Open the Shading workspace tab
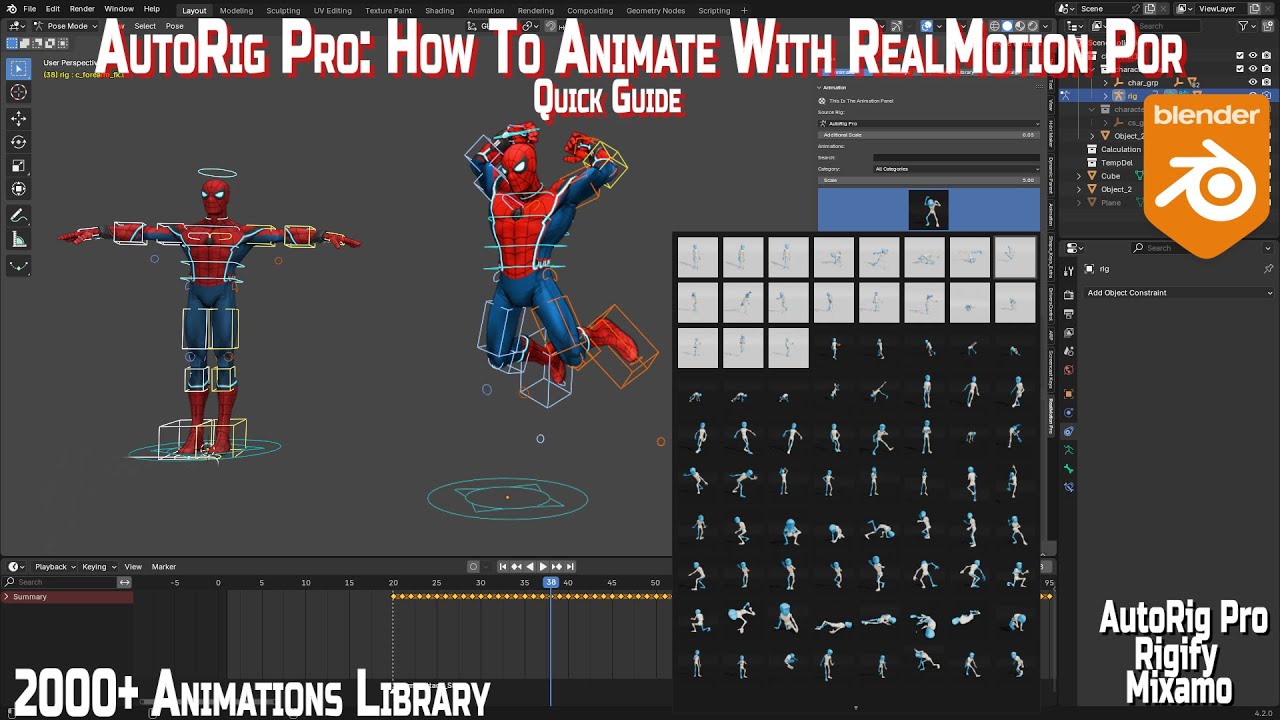Image resolution: width=1280 pixels, height=720 pixels. click(x=439, y=10)
